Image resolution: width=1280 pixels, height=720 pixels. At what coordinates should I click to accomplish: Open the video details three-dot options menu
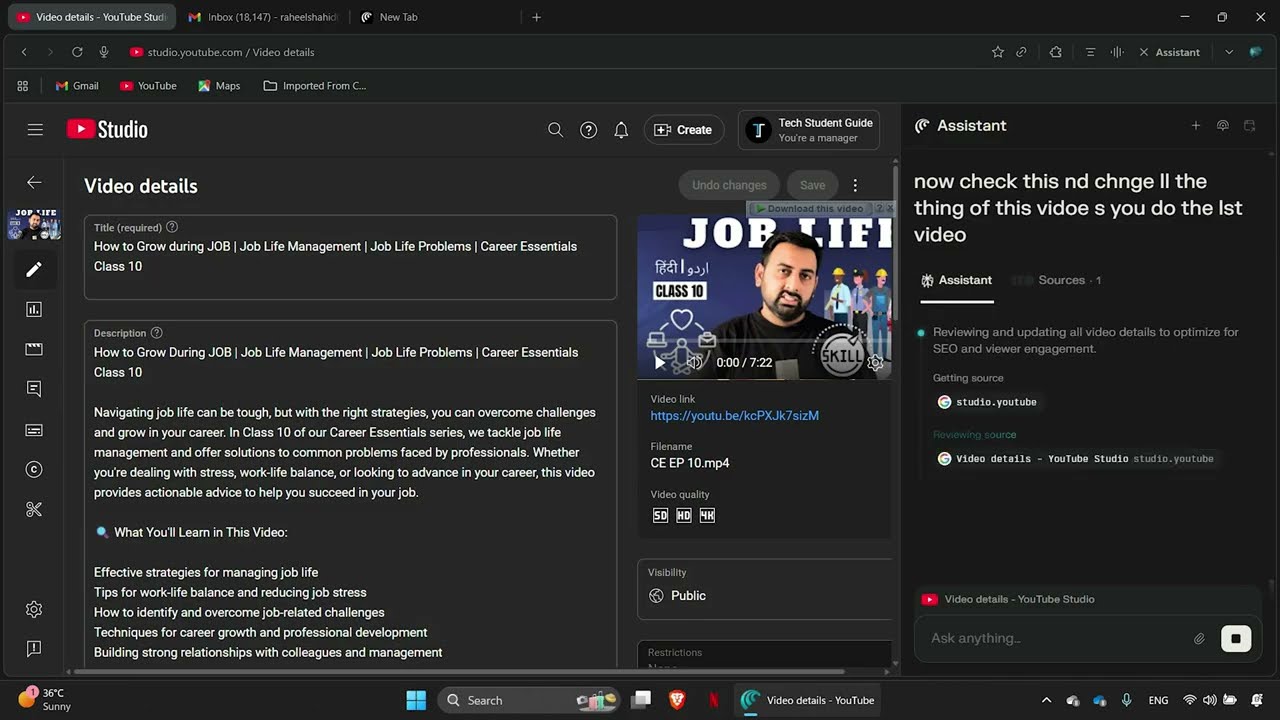point(855,185)
